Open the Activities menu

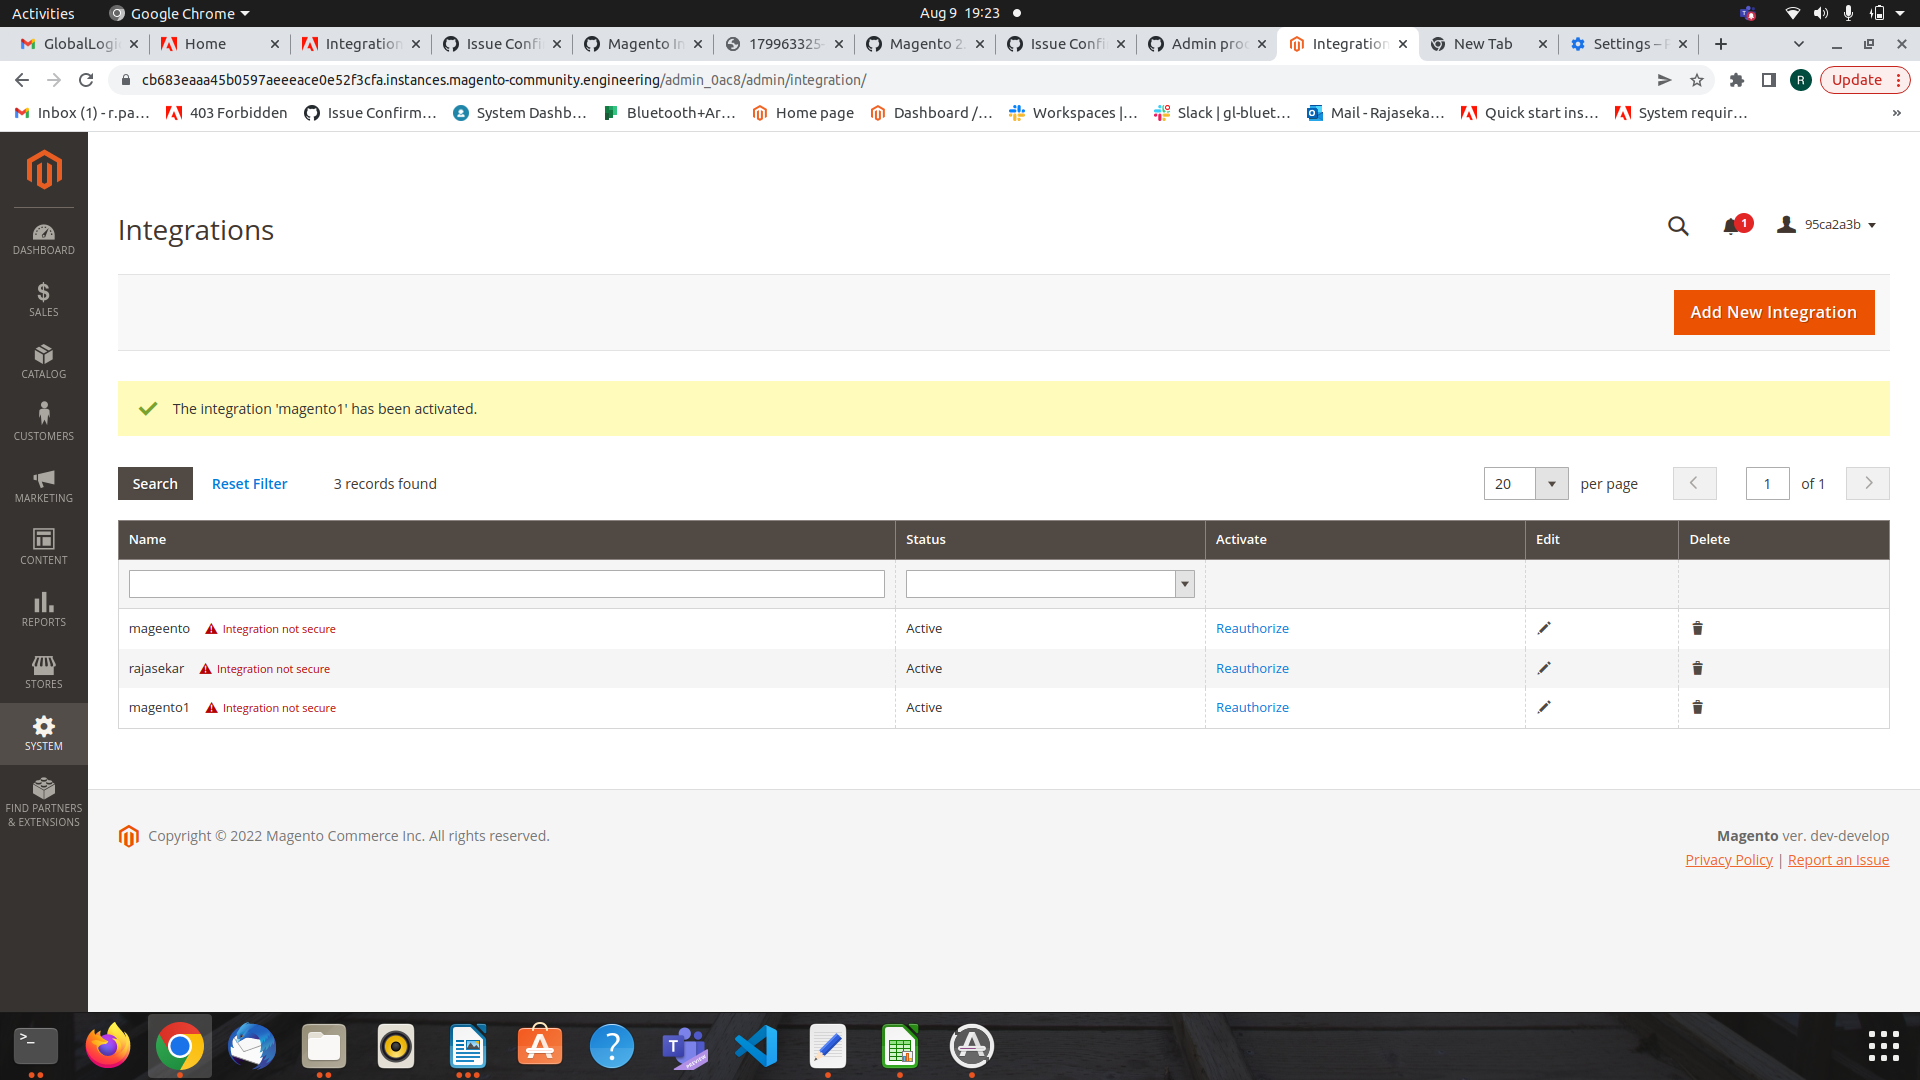click(x=43, y=13)
